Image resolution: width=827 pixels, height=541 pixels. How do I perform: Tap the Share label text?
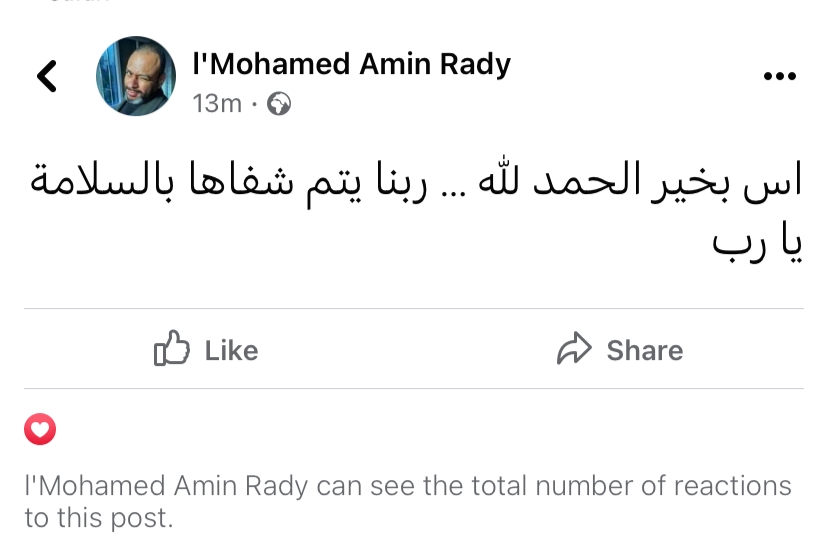click(x=645, y=351)
